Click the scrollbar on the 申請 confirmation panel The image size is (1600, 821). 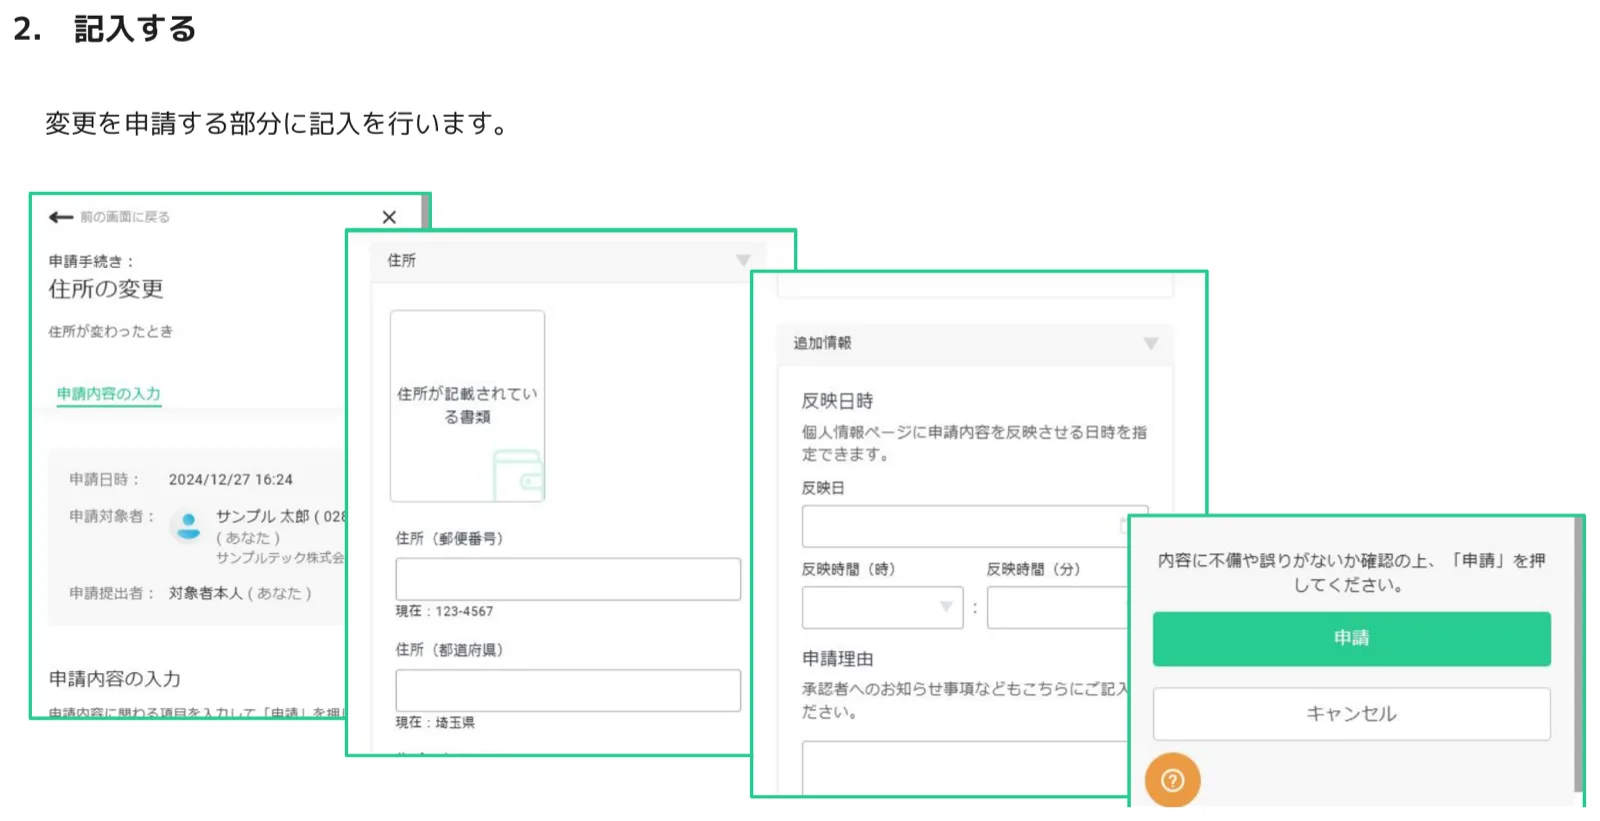click(x=1578, y=655)
